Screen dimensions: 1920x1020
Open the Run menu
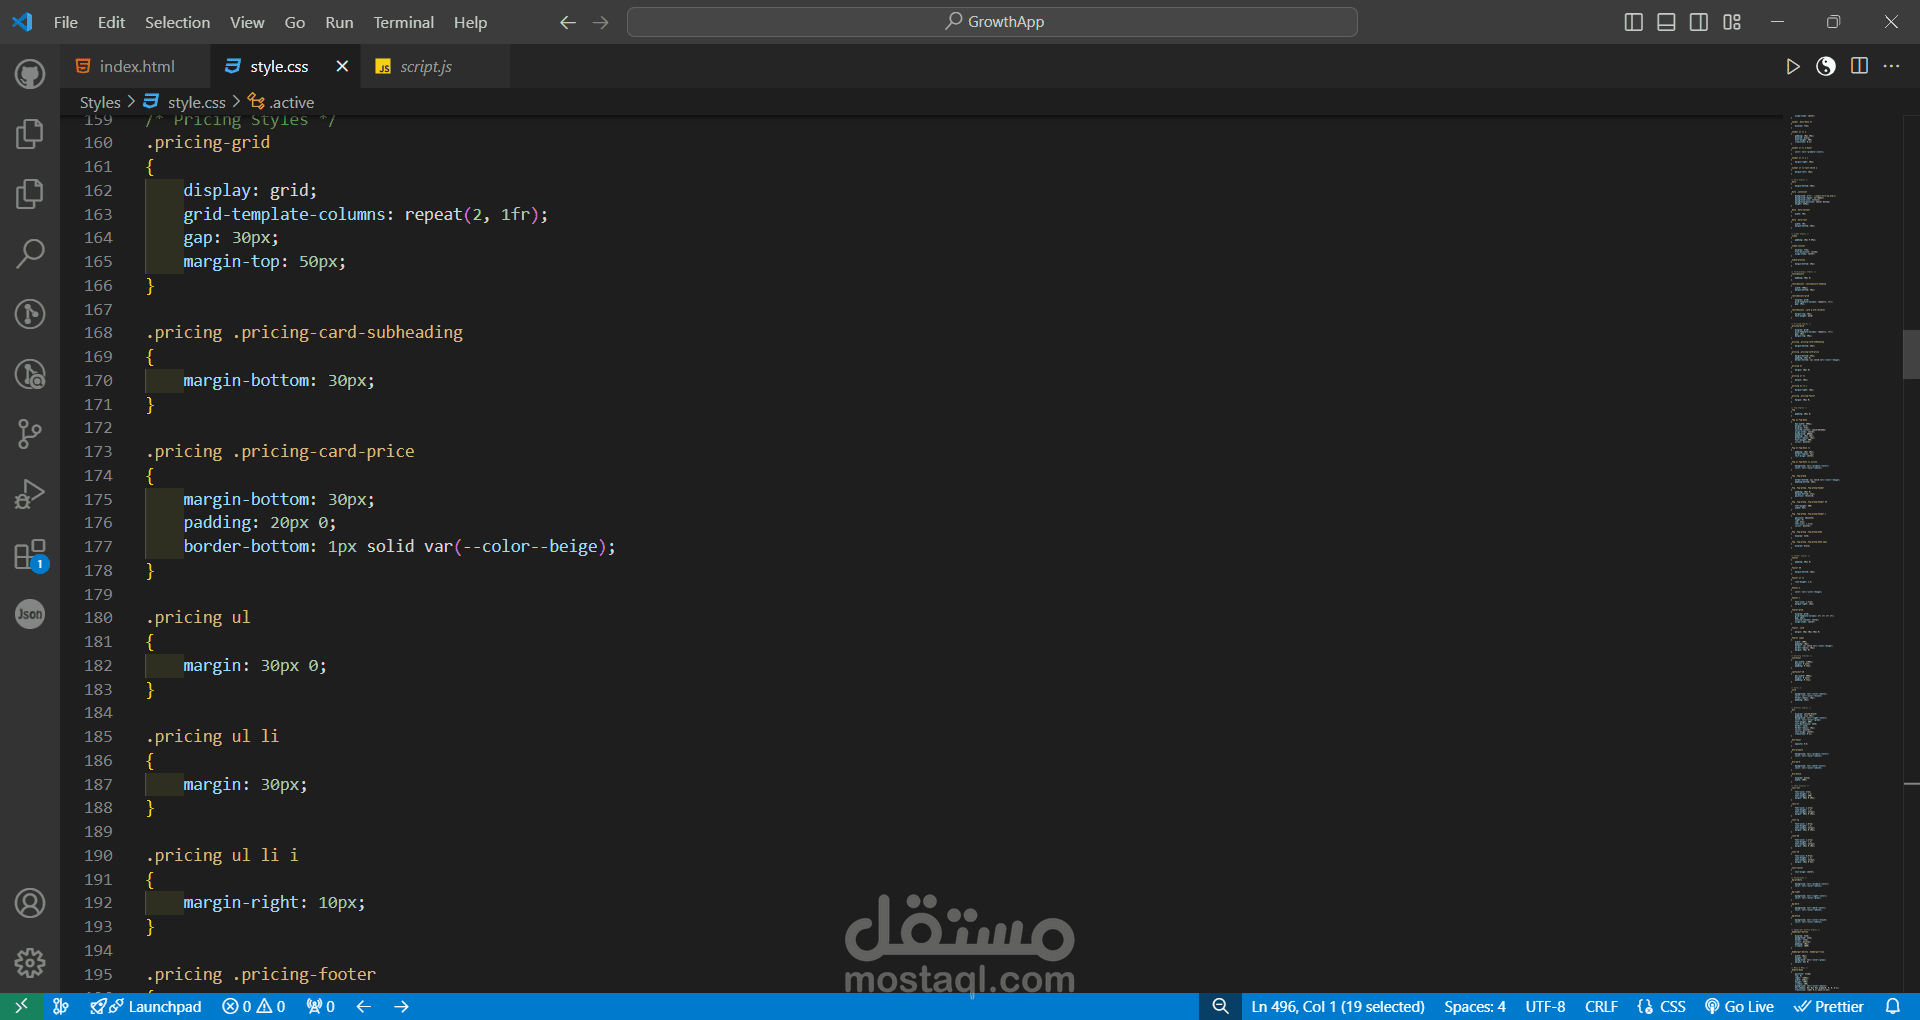(339, 22)
